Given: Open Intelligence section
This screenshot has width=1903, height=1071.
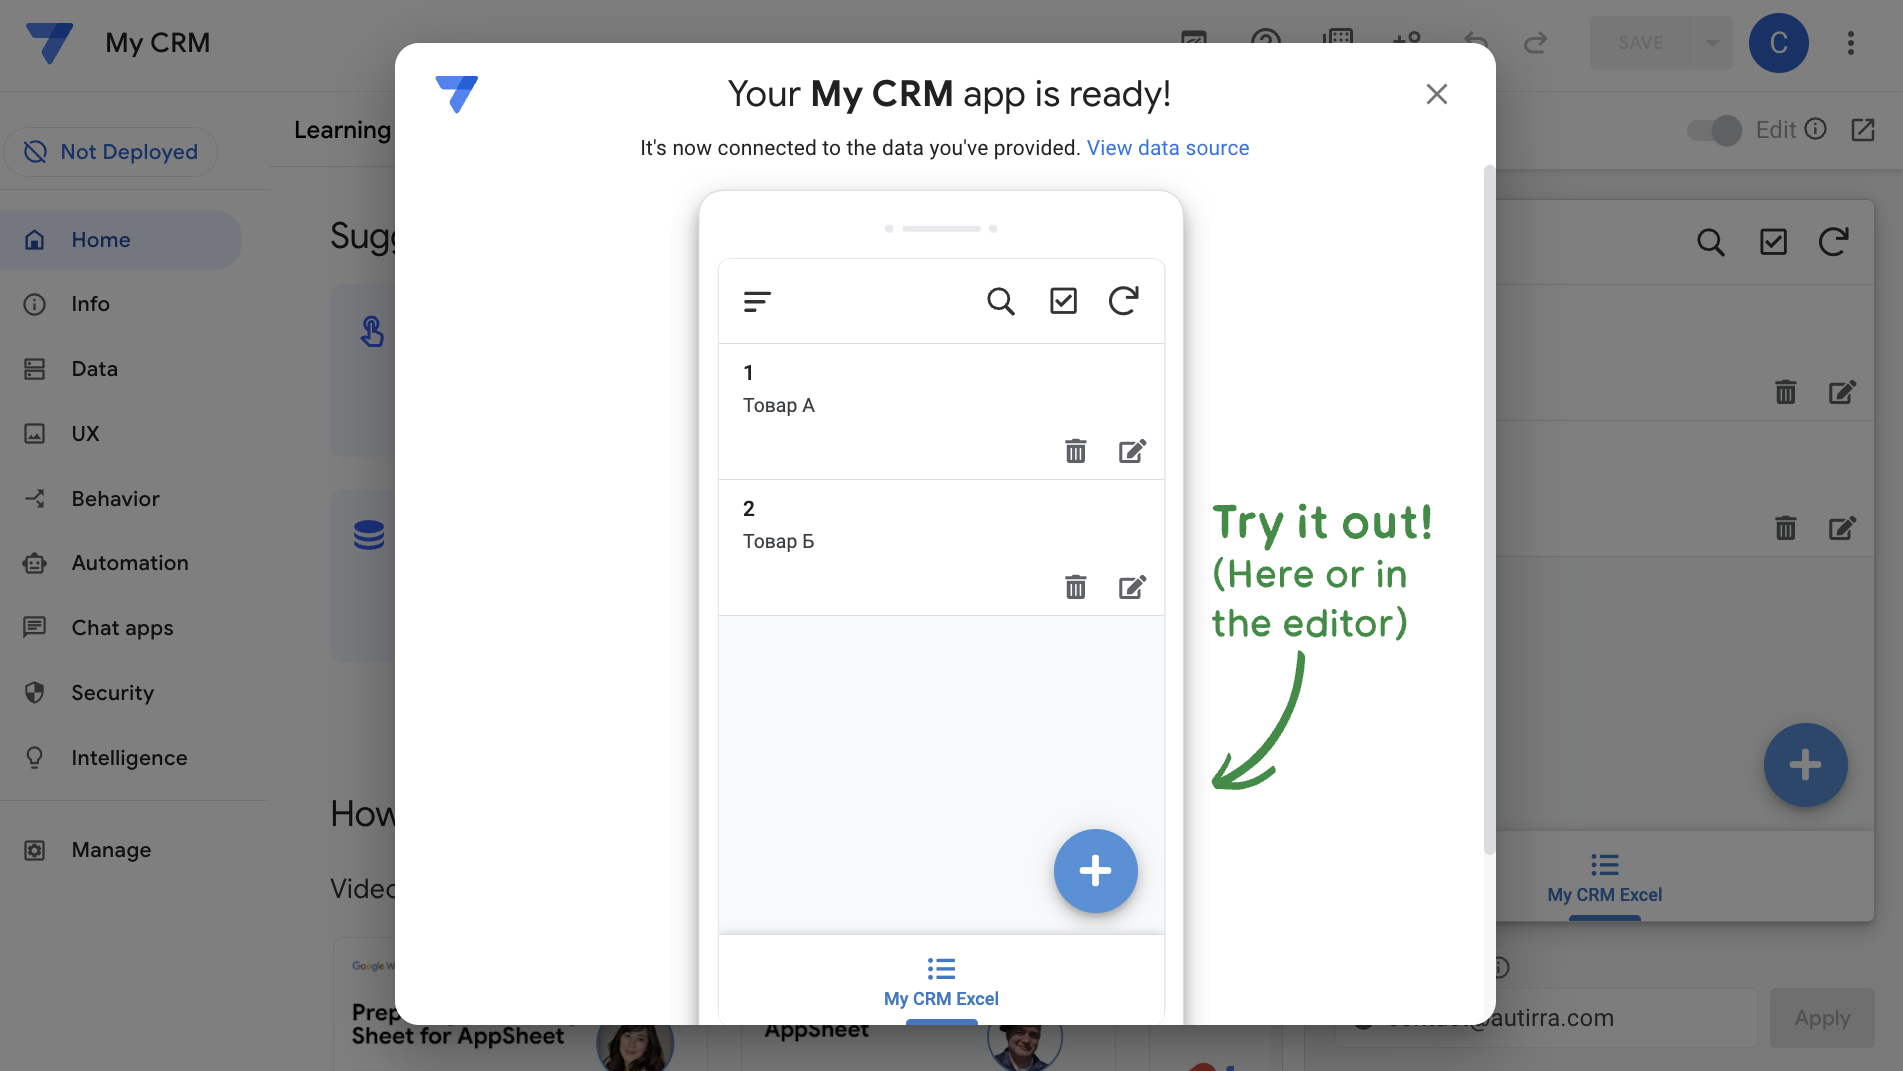Looking at the screenshot, I should (121, 758).
